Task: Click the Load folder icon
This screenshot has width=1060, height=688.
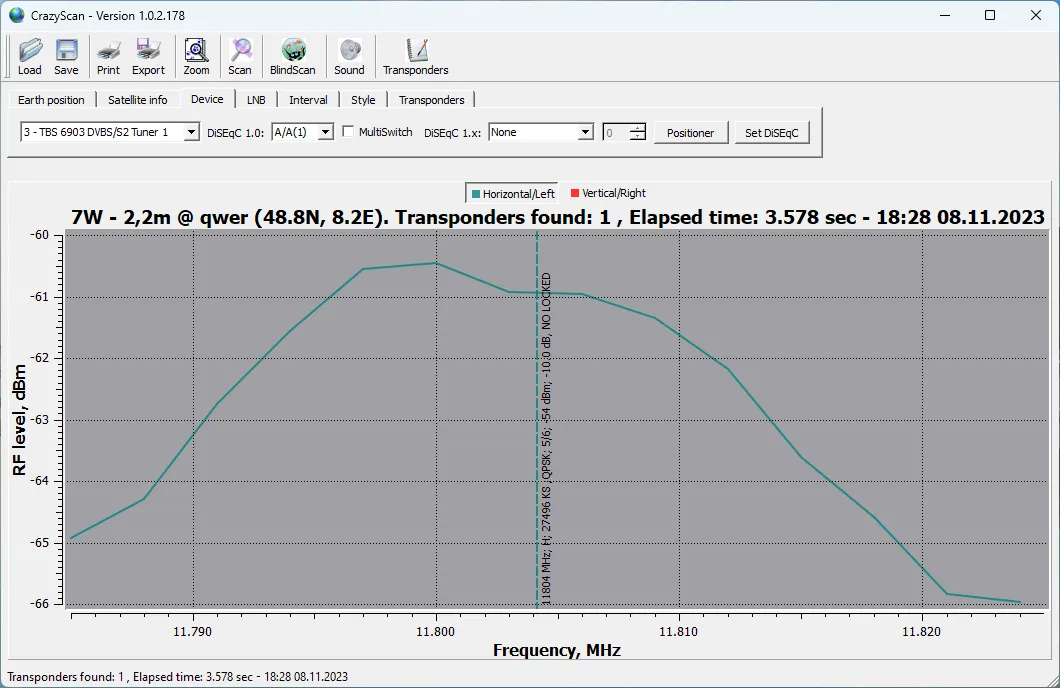Action: (x=30, y=50)
